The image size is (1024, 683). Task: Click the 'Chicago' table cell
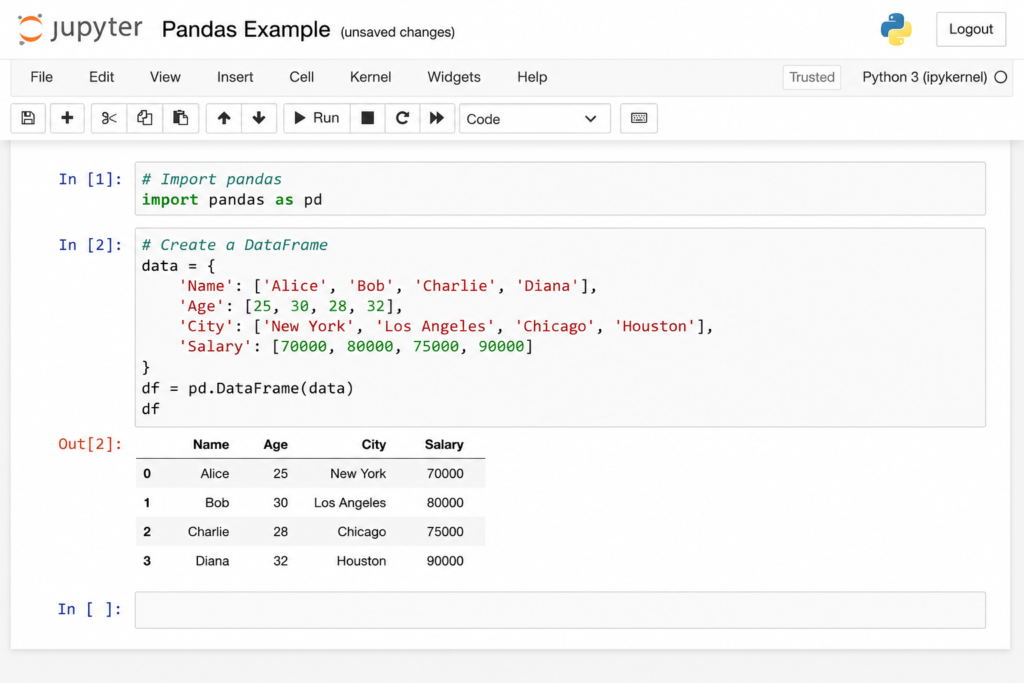tap(362, 532)
